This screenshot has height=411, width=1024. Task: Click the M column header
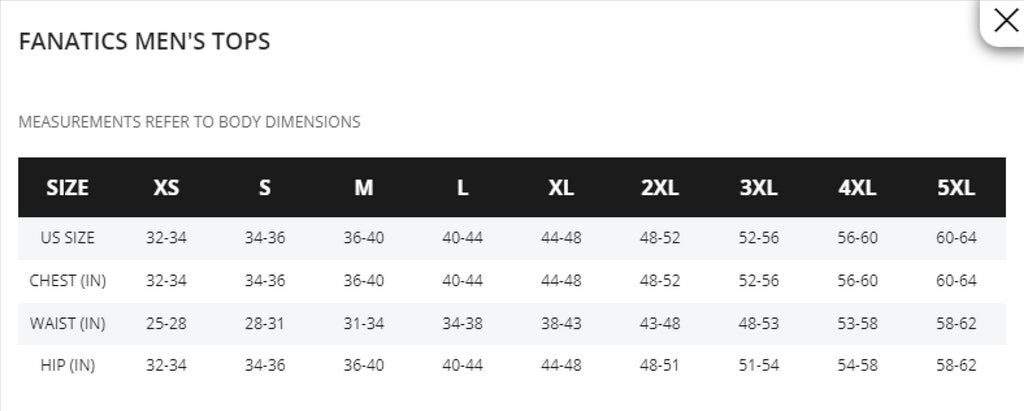pos(364,188)
